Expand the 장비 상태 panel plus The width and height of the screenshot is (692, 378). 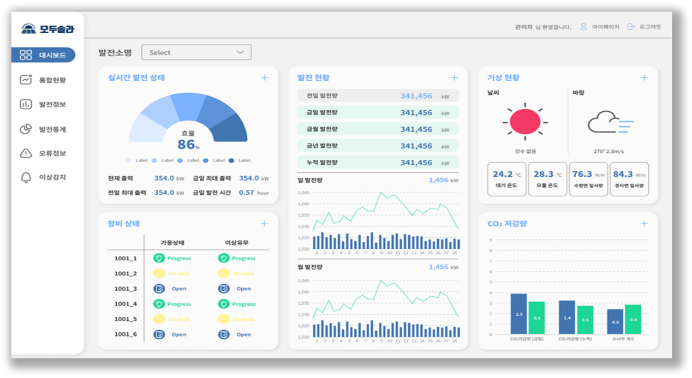[264, 224]
